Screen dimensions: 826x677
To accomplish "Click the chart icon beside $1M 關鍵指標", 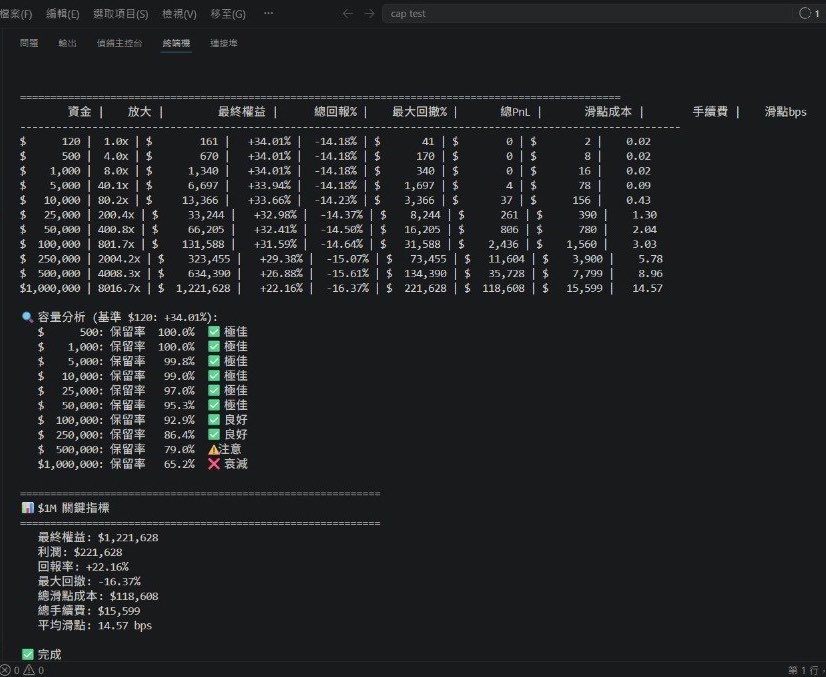I will point(27,508).
